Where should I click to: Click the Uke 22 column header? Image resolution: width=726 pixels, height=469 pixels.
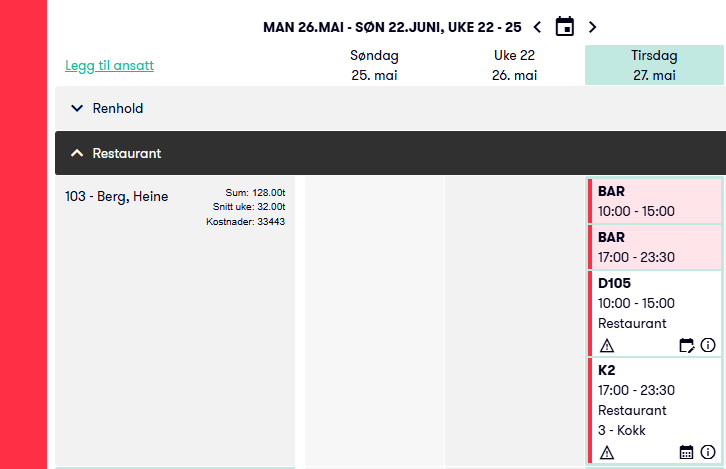pos(515,65)
